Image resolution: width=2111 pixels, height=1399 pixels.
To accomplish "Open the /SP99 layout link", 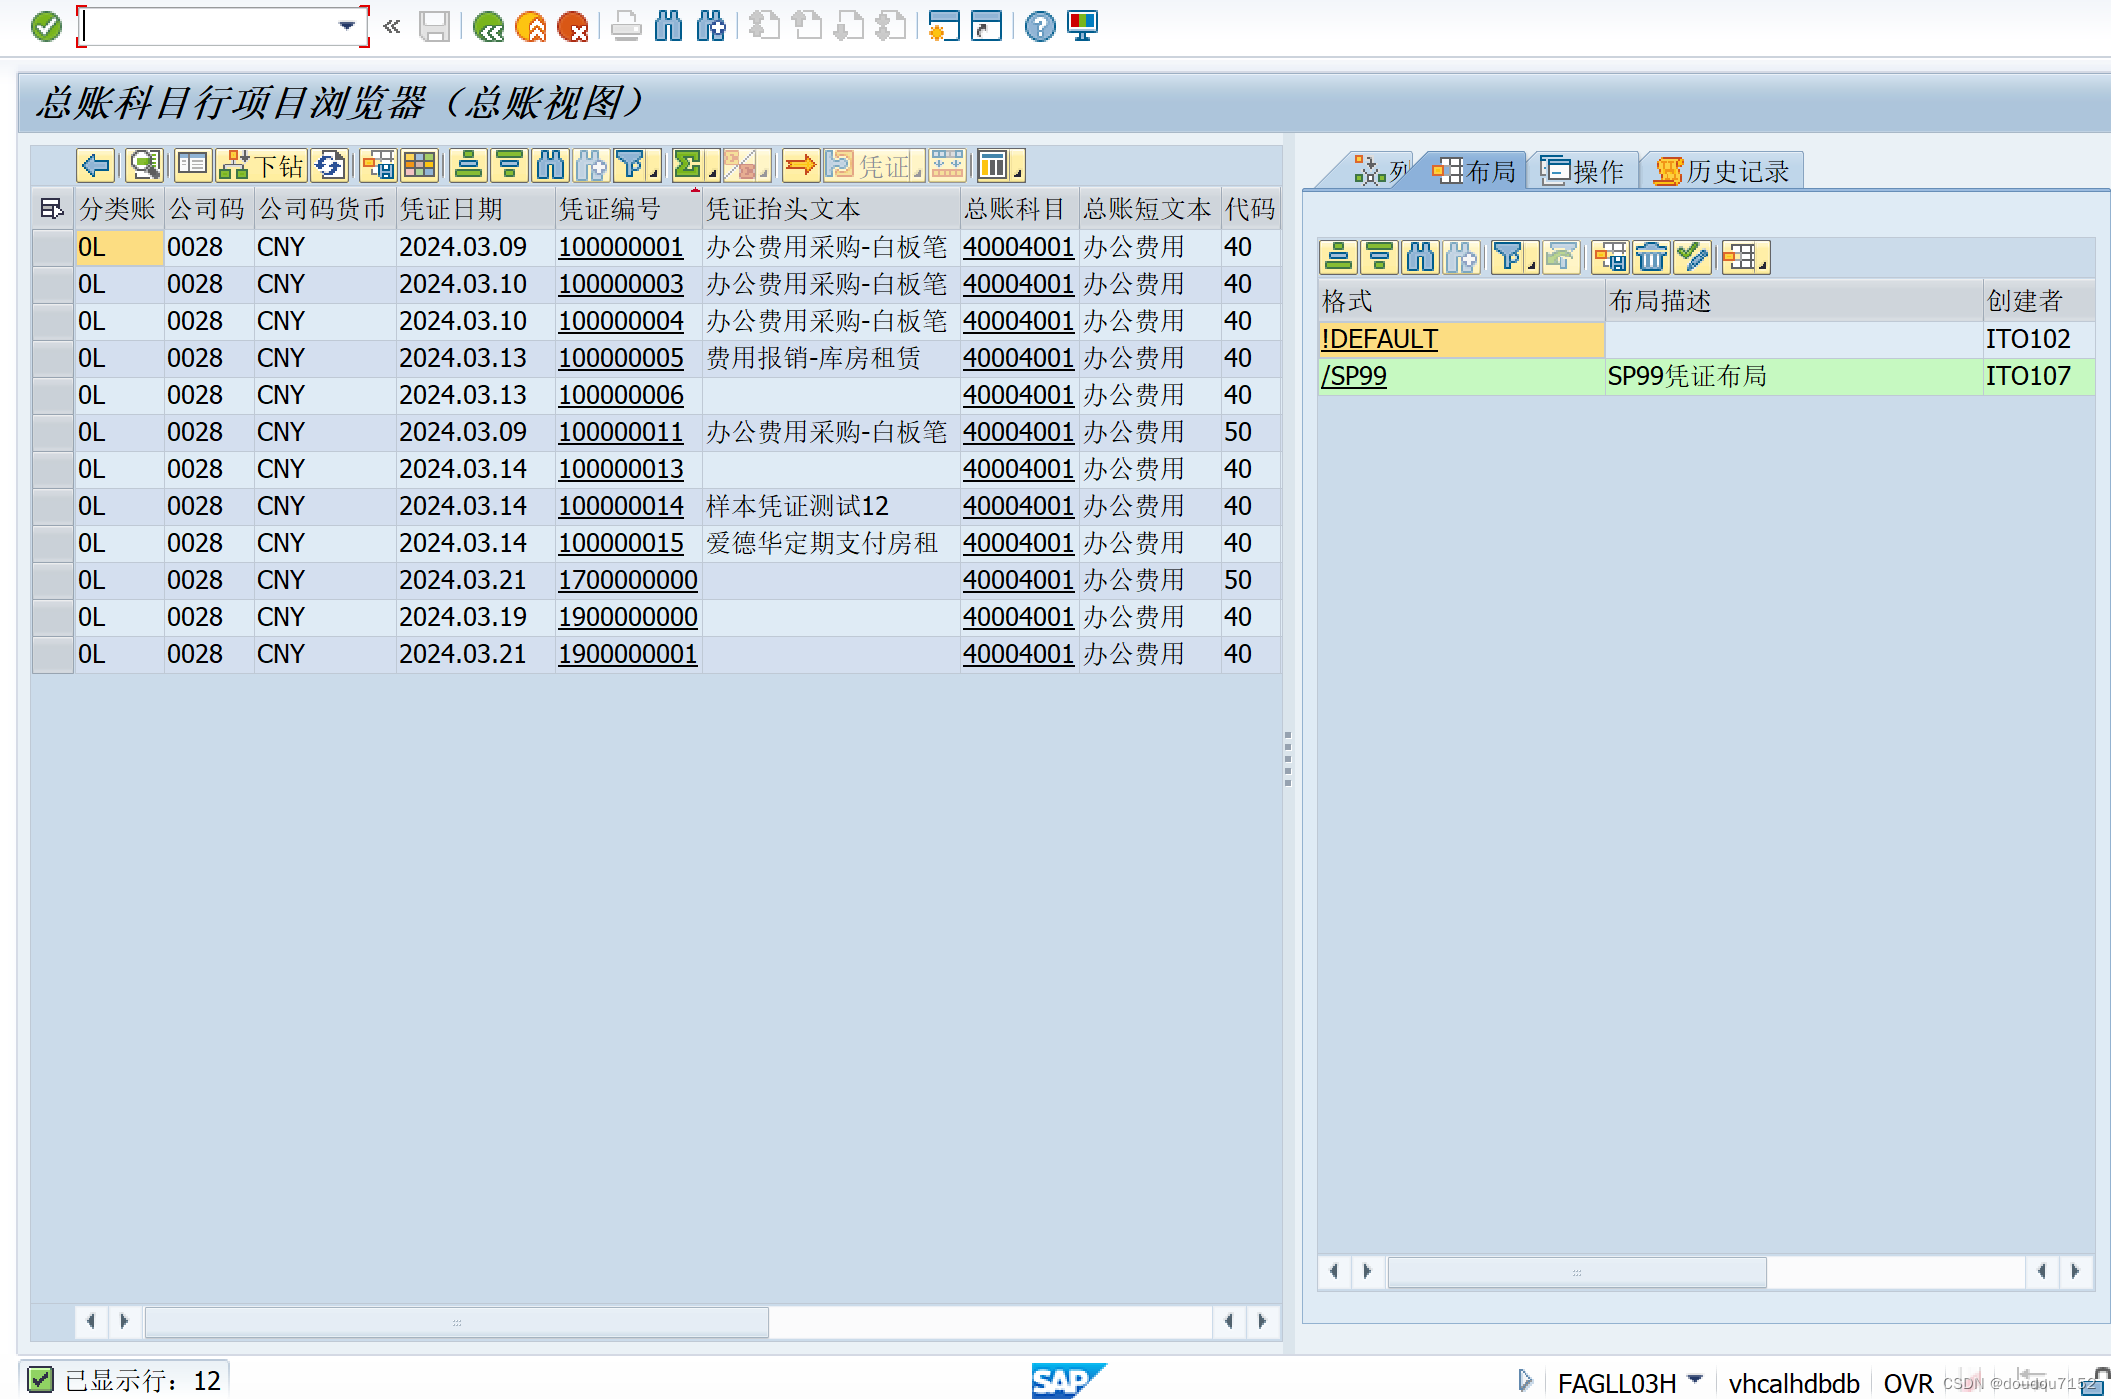I will coord(1354,376).
